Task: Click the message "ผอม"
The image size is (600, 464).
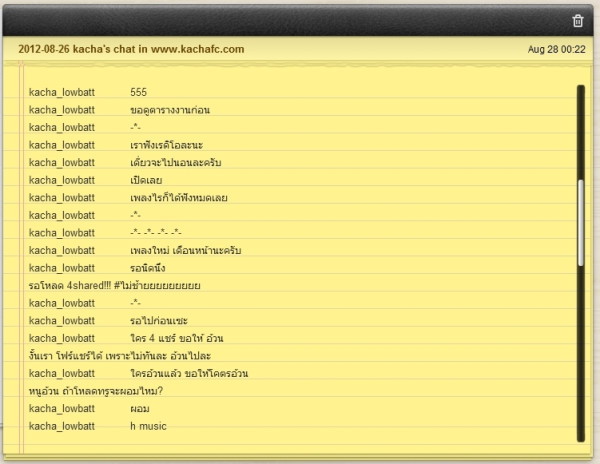Action: click(140, 409)
